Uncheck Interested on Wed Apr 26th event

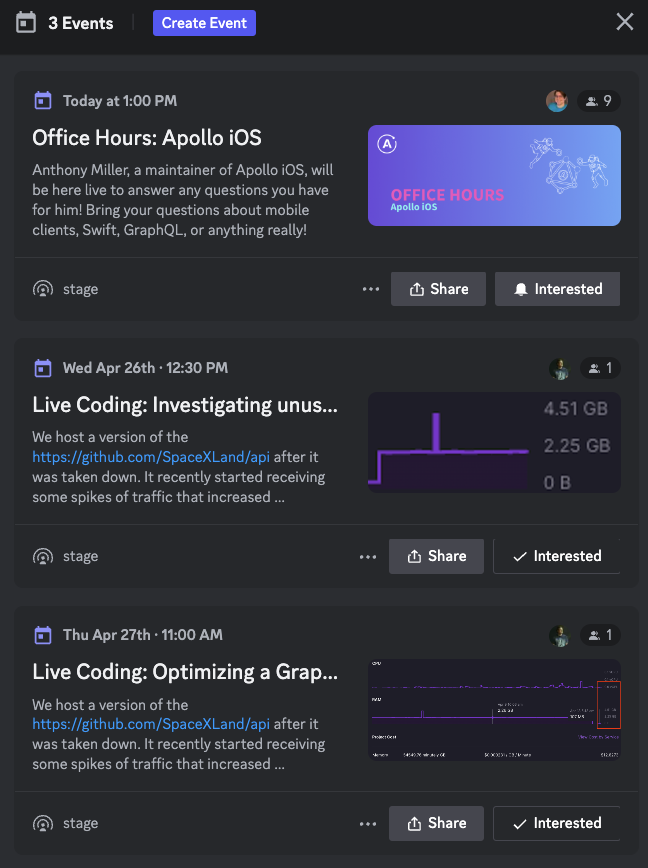557,556
